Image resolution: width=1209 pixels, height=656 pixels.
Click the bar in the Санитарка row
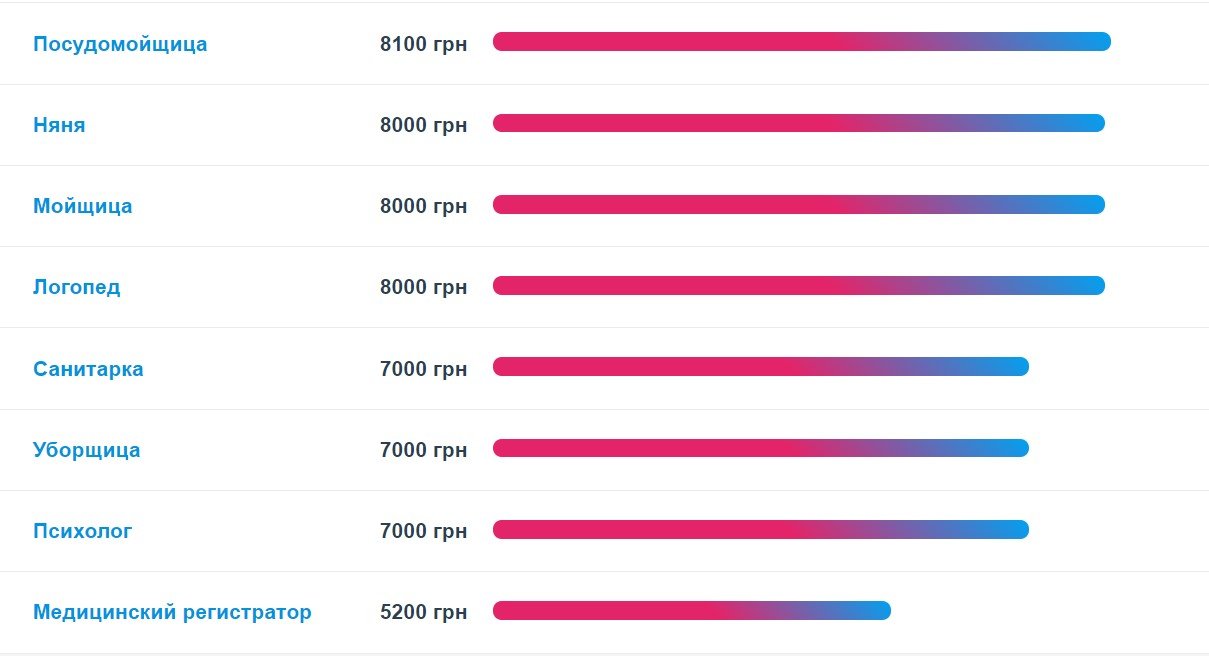pyautogui.click(x=760, y=367)
